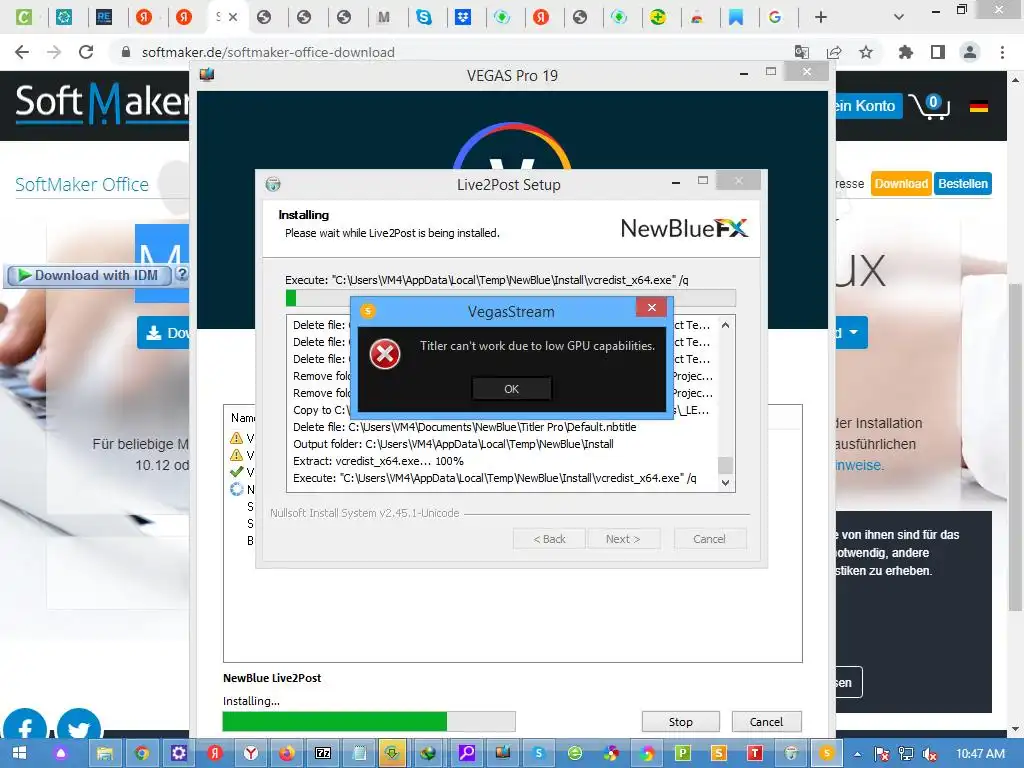Open Chrome profile avatar menu

[970, 52]
